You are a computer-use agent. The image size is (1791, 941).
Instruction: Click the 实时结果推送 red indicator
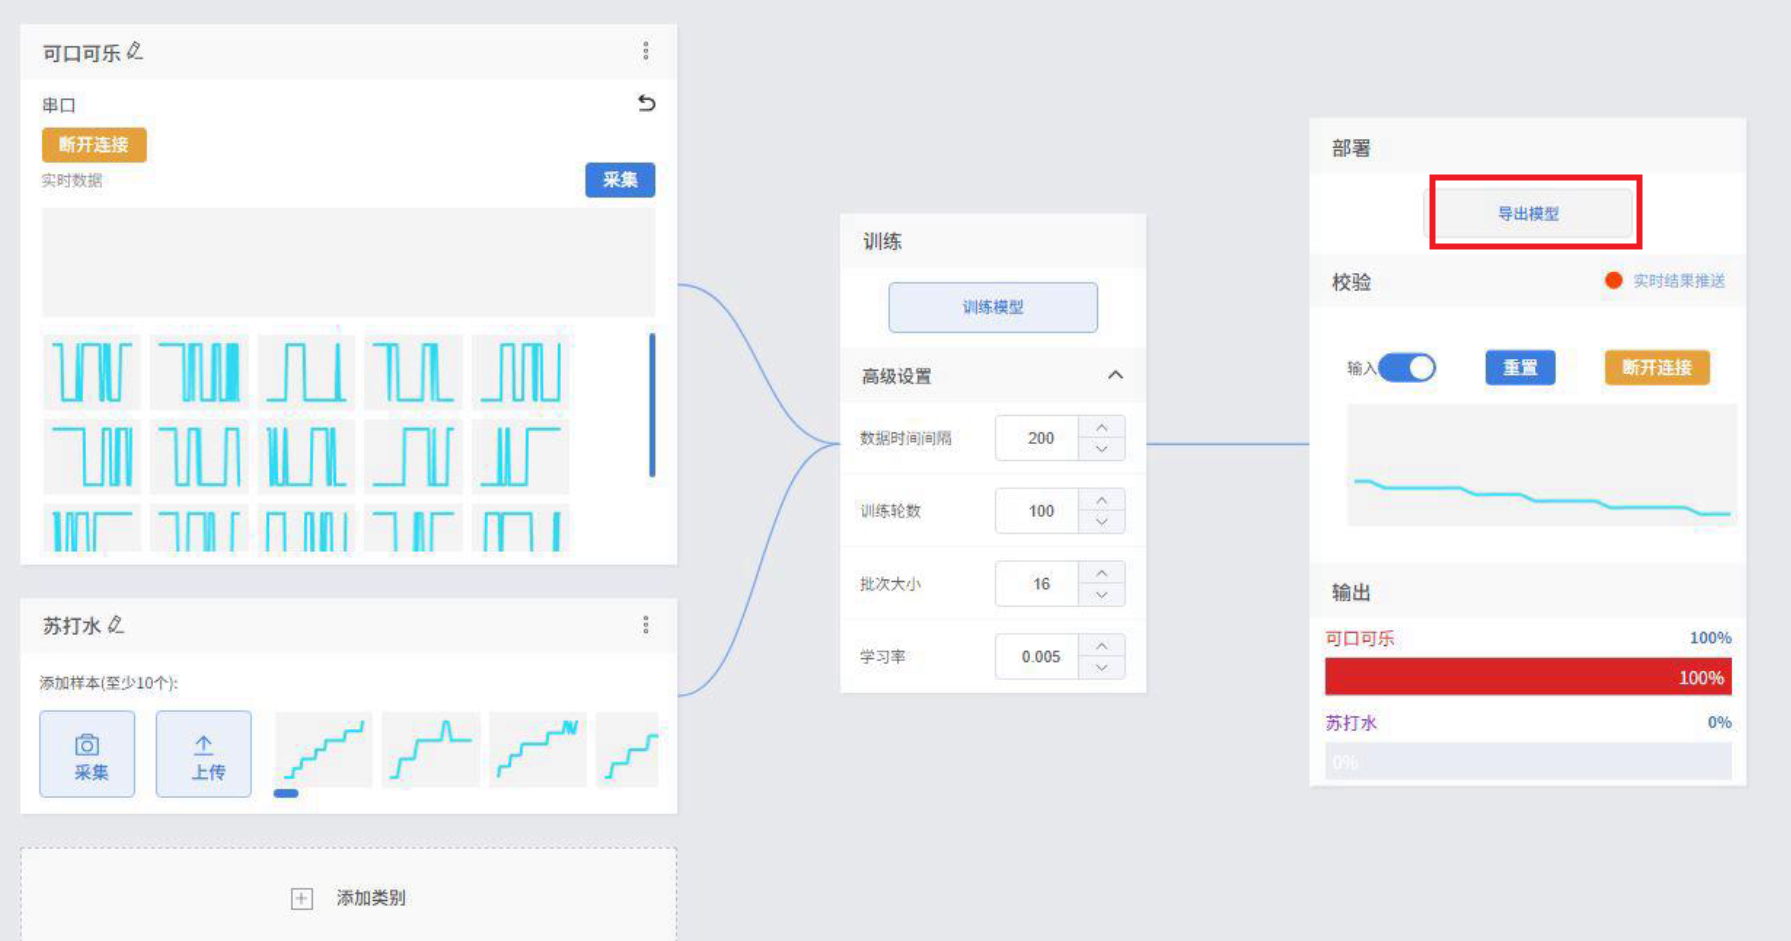pyautogui.click(x=1613, y=281)
